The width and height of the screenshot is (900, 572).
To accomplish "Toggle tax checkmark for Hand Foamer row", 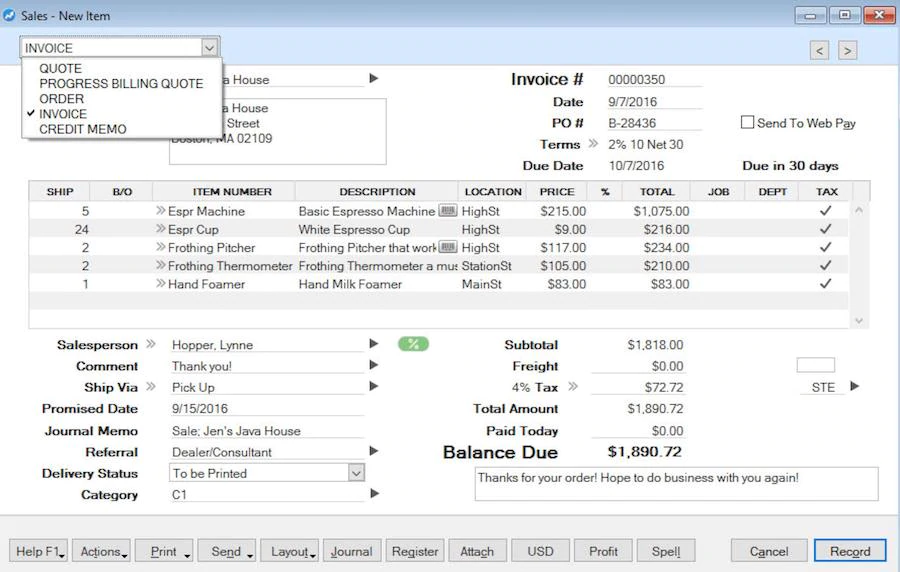I will [x=825, y=284].
